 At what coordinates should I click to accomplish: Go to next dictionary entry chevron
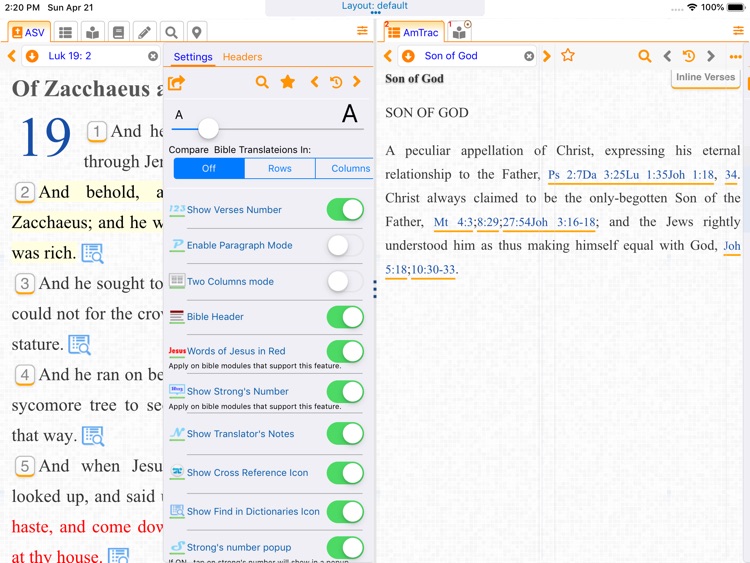pyautogui.click(x=547, y=56)
